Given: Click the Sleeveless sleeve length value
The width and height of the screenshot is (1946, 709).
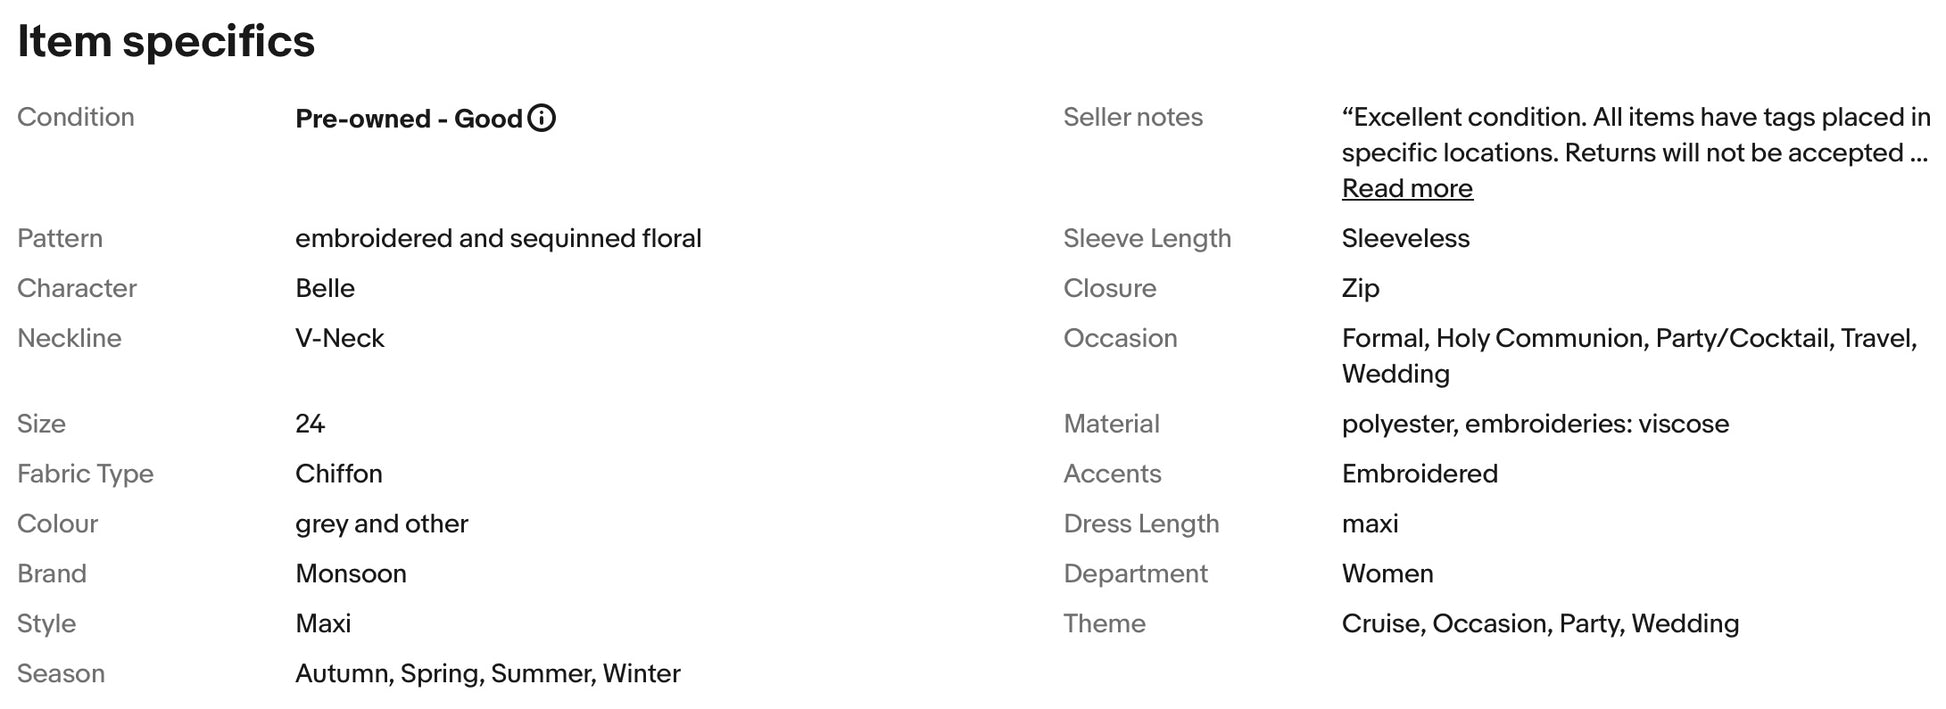Looking at the screenshot, I should pos(1405,238).
